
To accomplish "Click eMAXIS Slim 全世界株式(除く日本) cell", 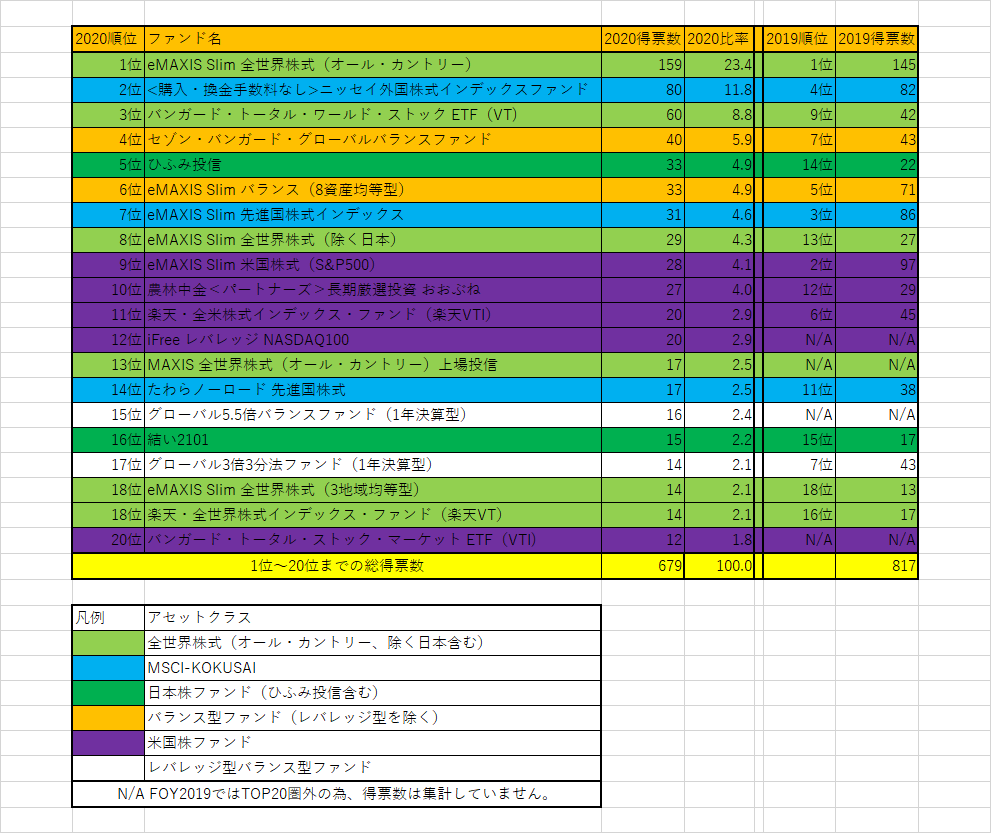I will coord(373,240).
